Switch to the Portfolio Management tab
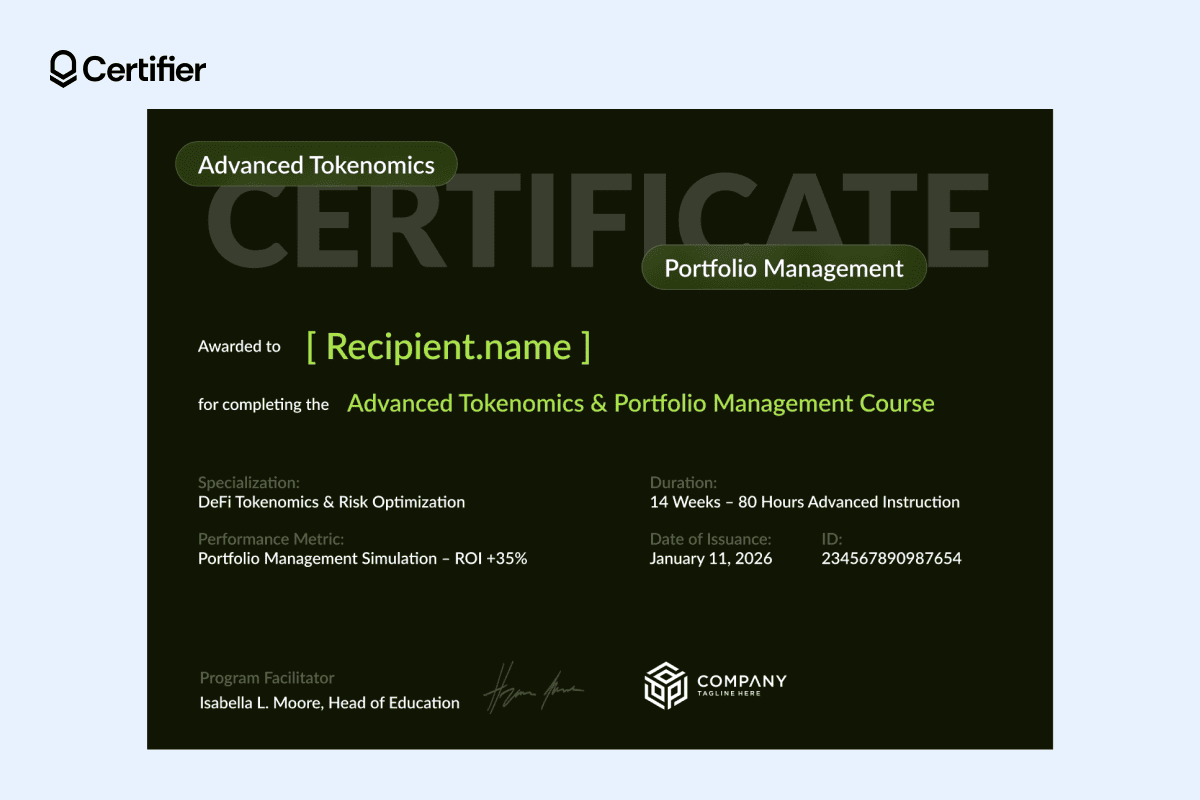The image size is (1200, 800). pos(784,267)
